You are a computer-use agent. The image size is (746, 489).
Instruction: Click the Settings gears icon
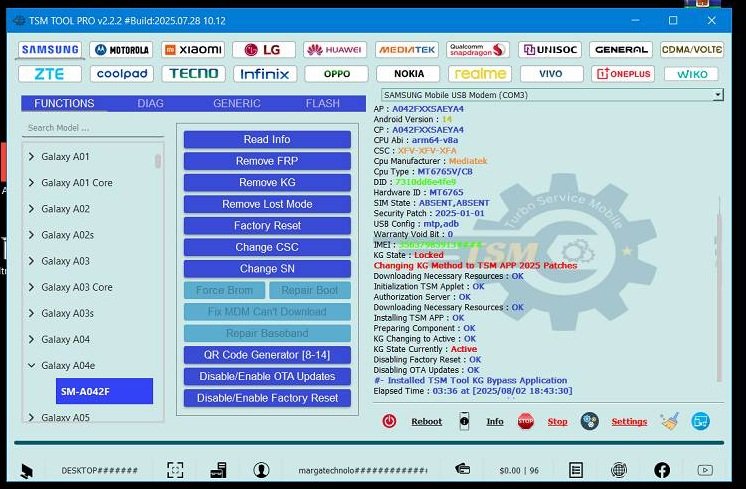click(x=589, y=421)
